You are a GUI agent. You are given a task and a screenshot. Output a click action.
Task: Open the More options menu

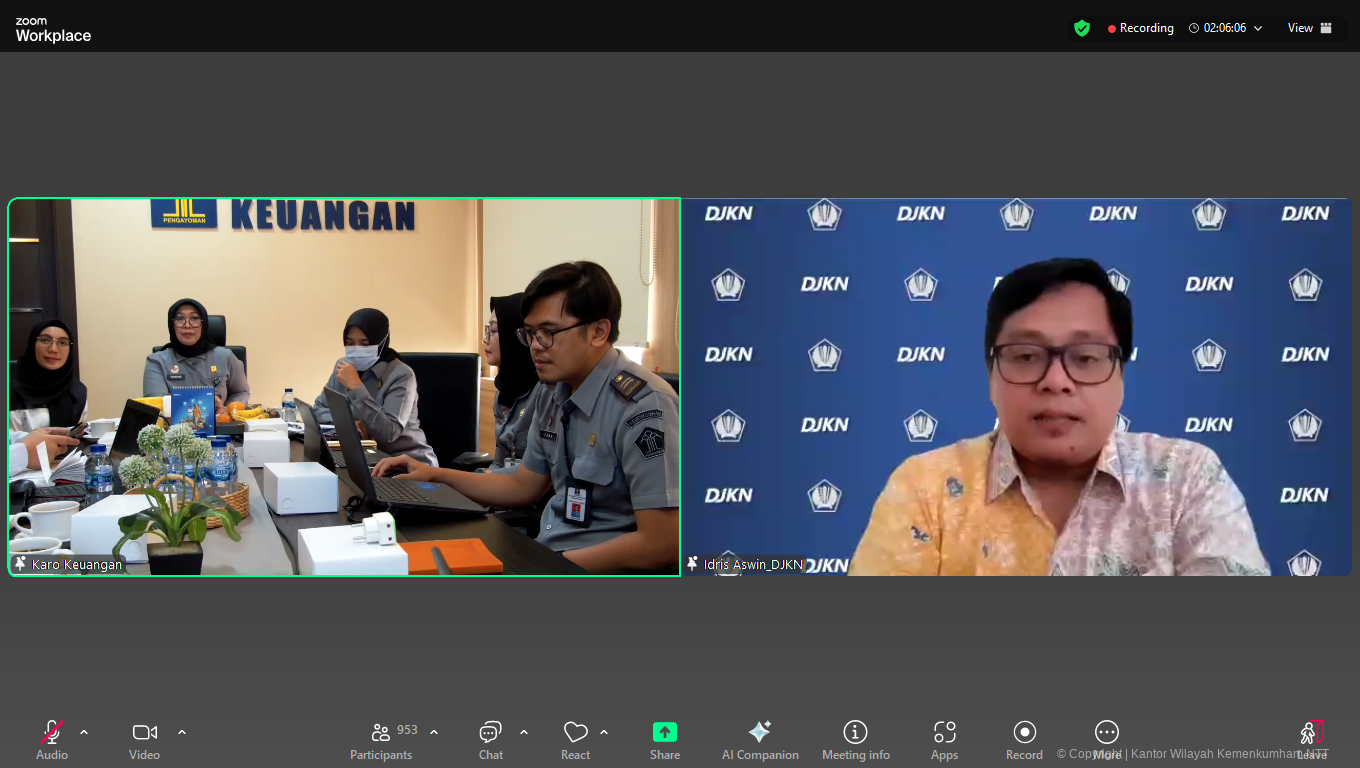tap(1106, 733)
